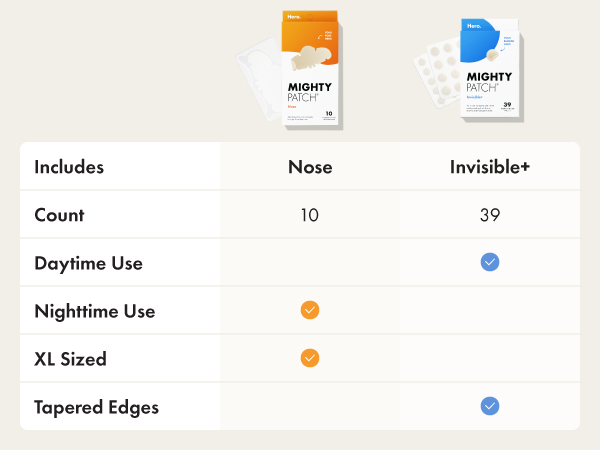The image size is (600, 450).
Task: Click the Nighttime Use row label
Action: pos(95,311)
